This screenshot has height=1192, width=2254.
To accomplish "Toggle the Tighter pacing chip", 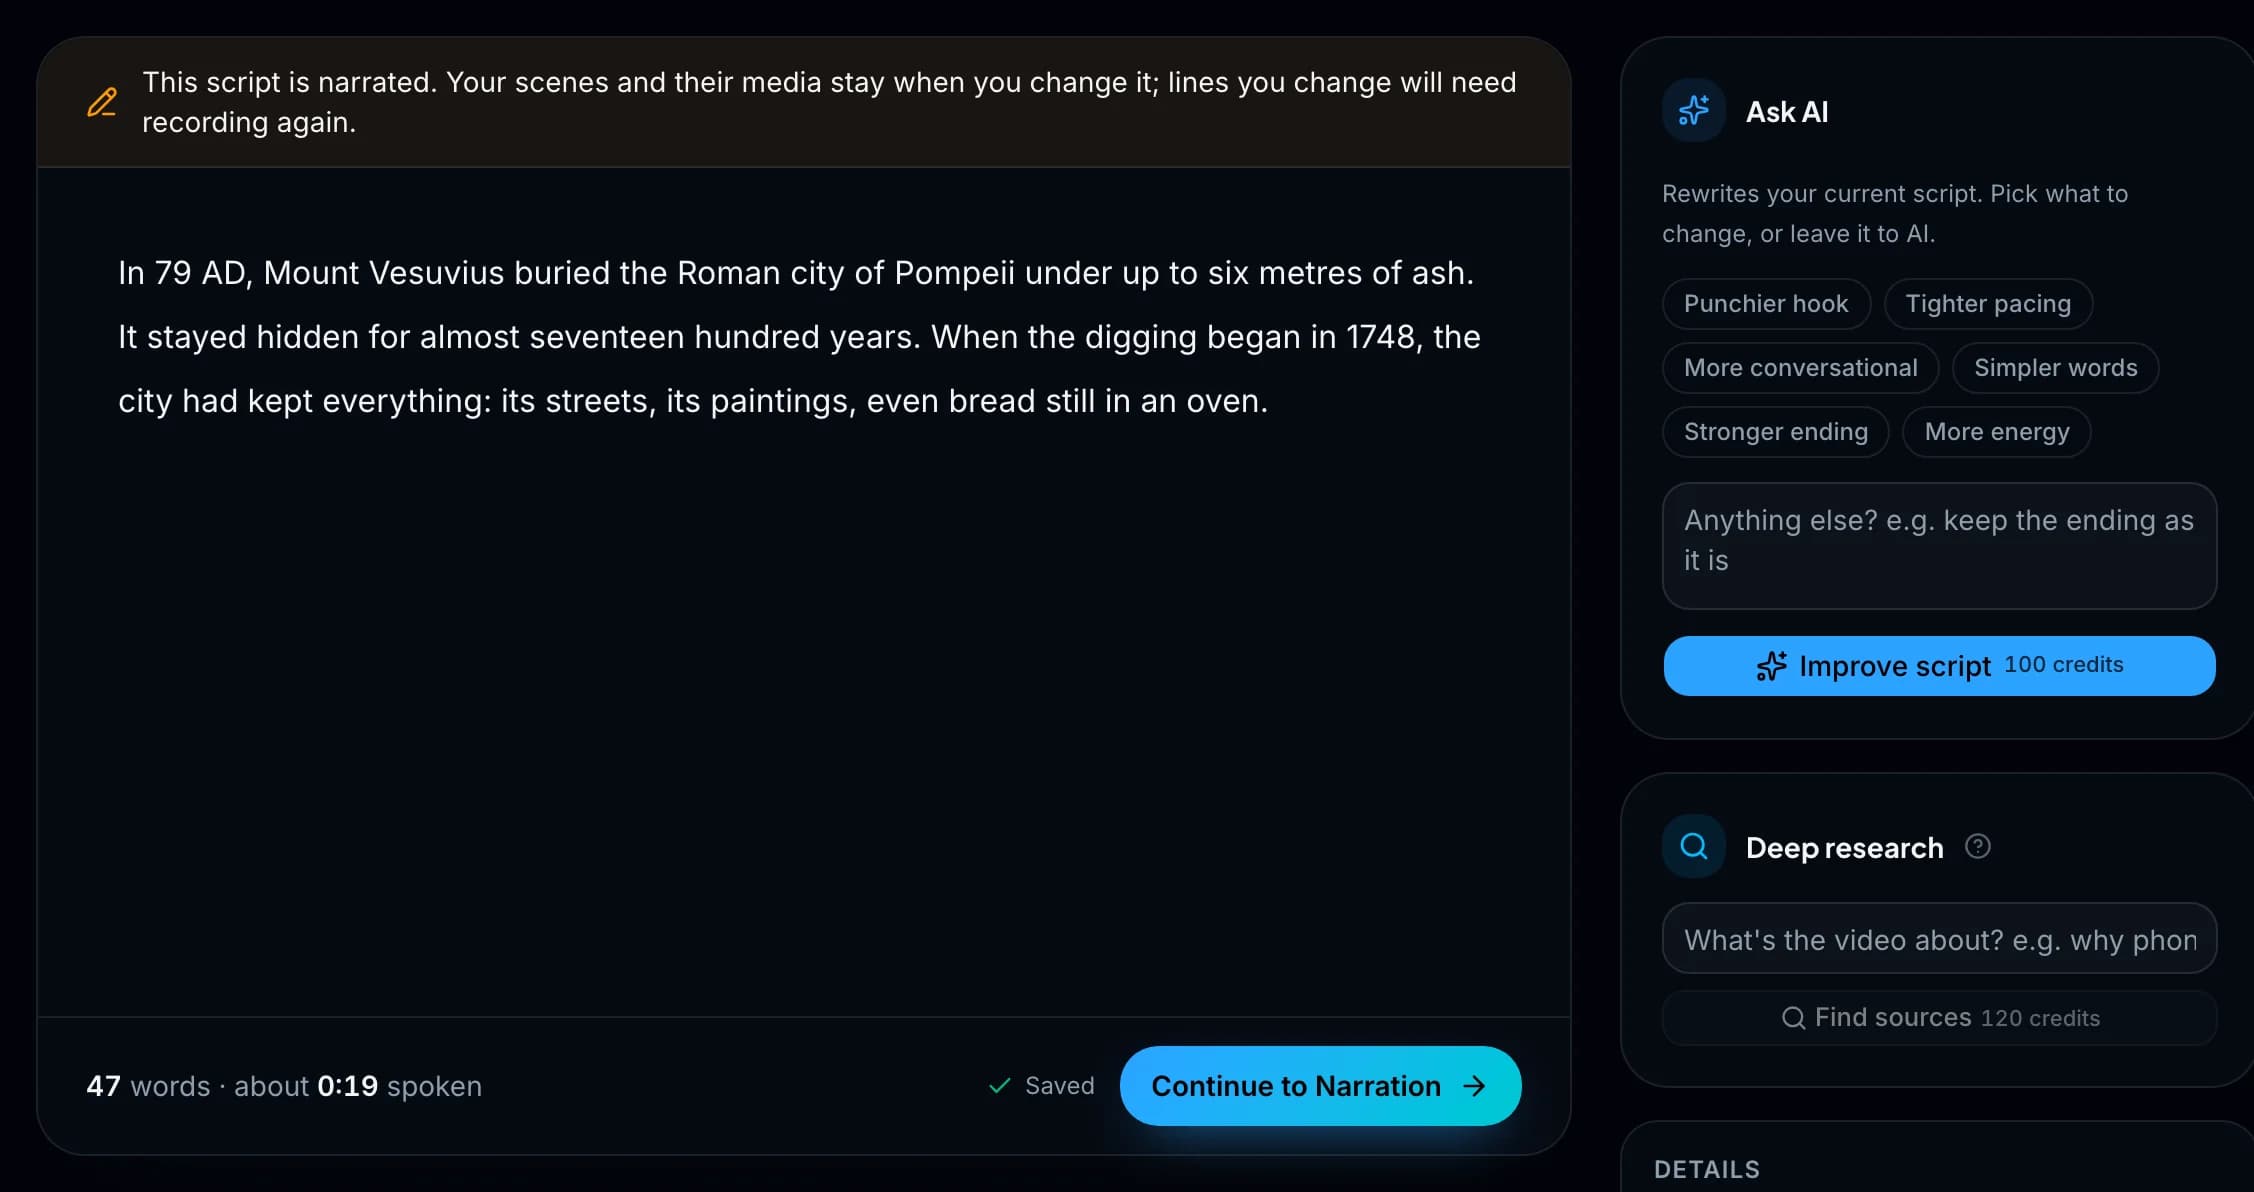I will 1988,304.
